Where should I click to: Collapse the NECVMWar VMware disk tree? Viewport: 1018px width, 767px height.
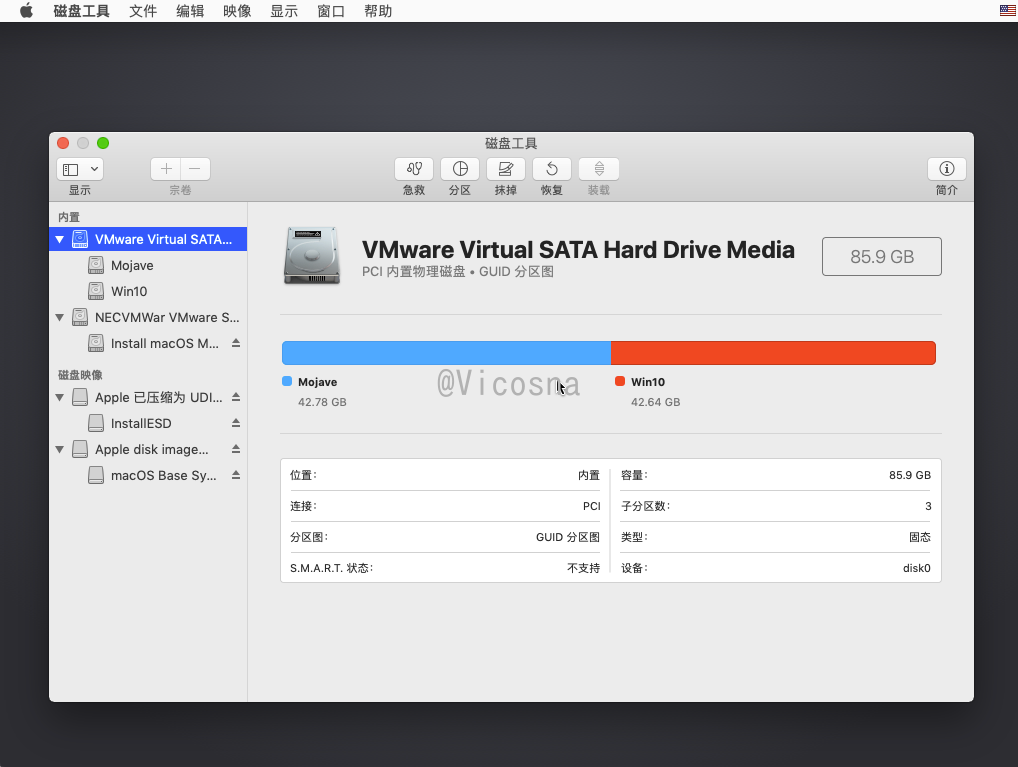point(60,318)
